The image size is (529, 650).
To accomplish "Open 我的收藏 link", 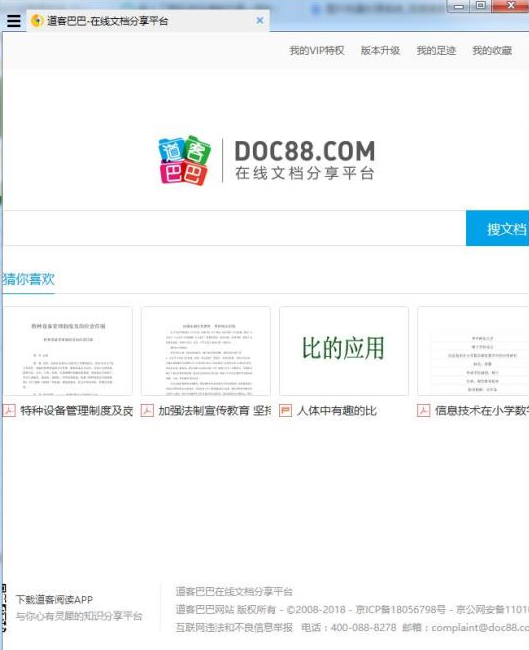I will [492, 51].
